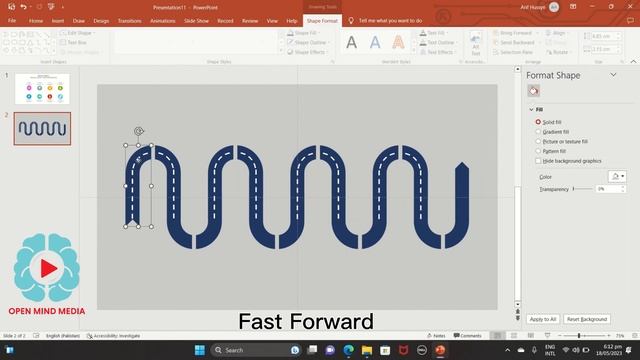
Task: Switch to the Transitions tab
Action: (129, 21)
